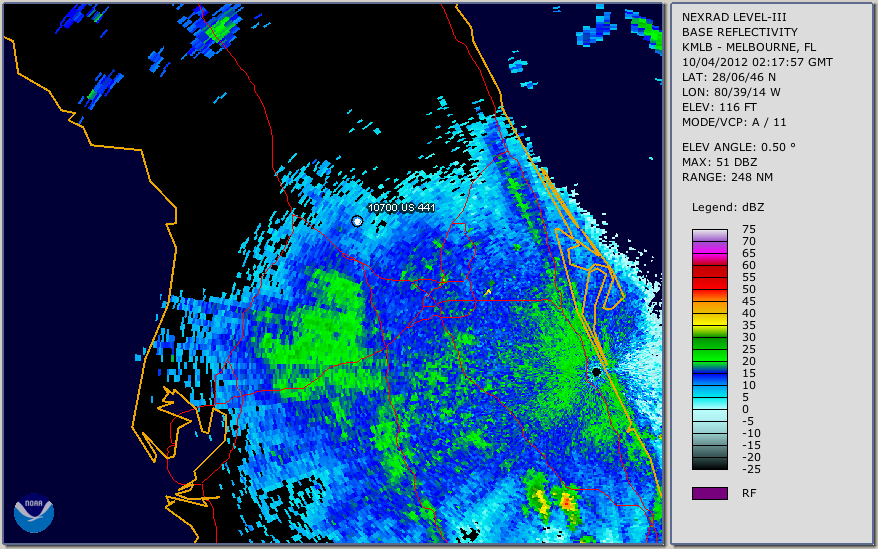The height and width of the screenshot is (549, 878).
Task: Click the 'RANGE: 248 NM' text
Action: point(727,178)
